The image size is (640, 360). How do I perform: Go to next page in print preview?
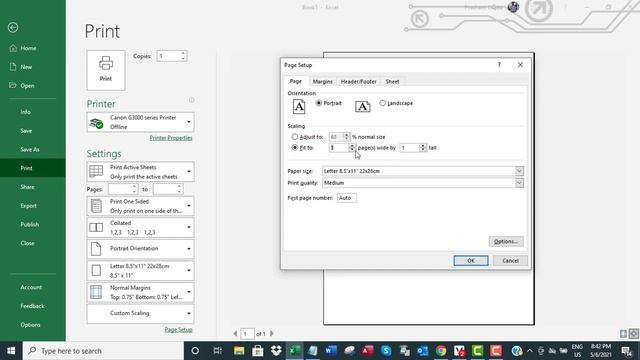click(x=272, y=334)
